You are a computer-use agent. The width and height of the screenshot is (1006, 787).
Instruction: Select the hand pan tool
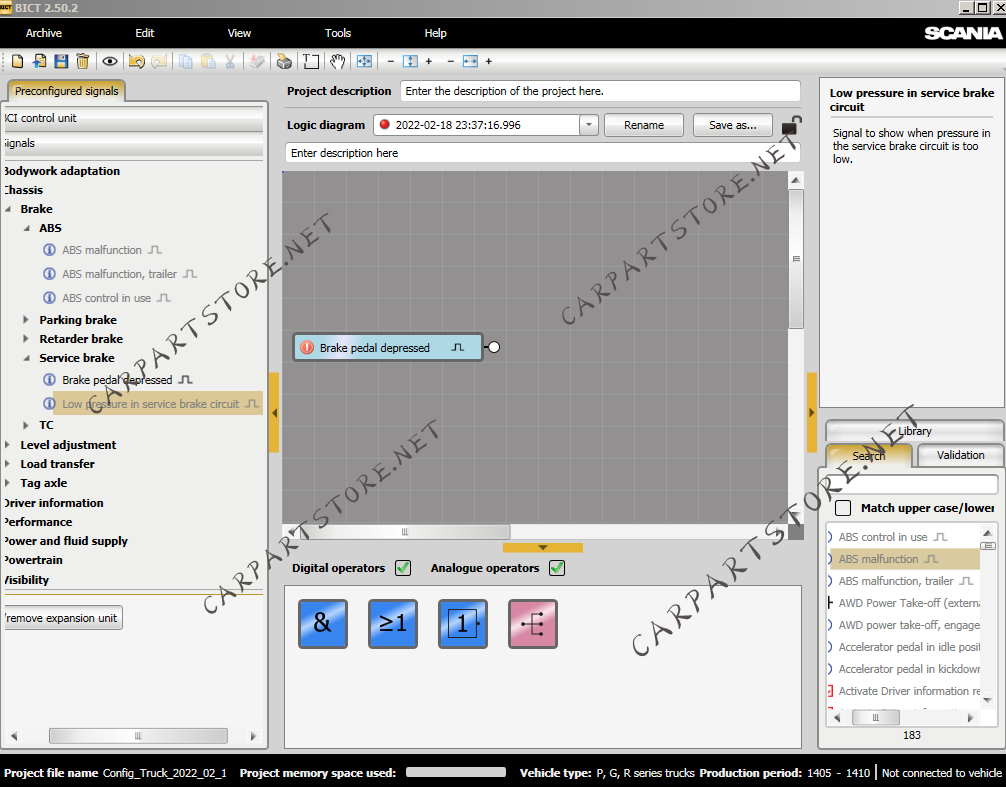point(338,62)
